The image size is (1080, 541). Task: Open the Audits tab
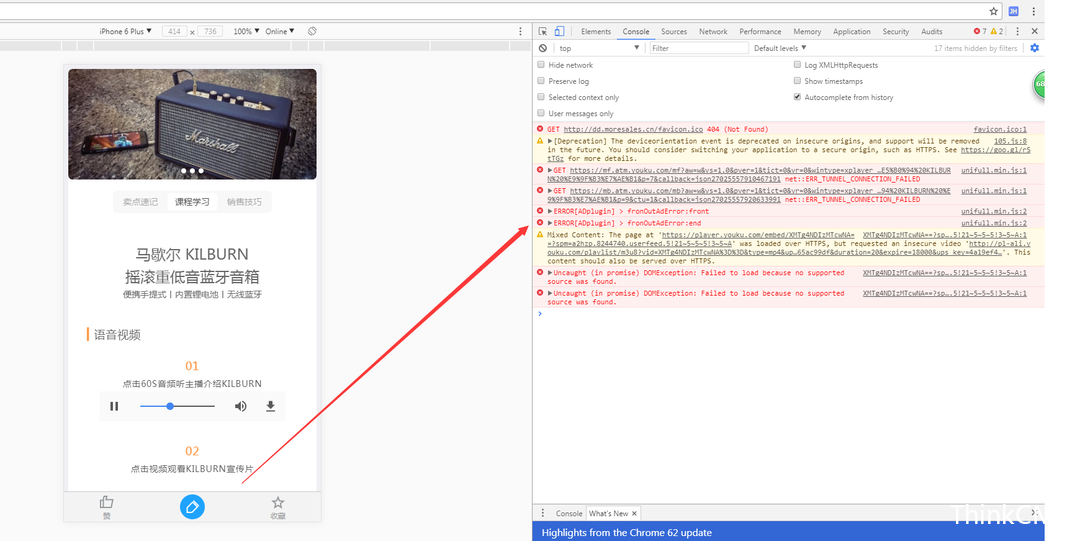(931, 32)
